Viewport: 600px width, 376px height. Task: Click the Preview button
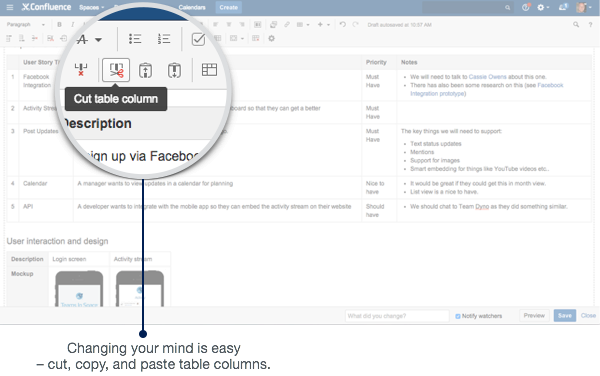[534, 316]
